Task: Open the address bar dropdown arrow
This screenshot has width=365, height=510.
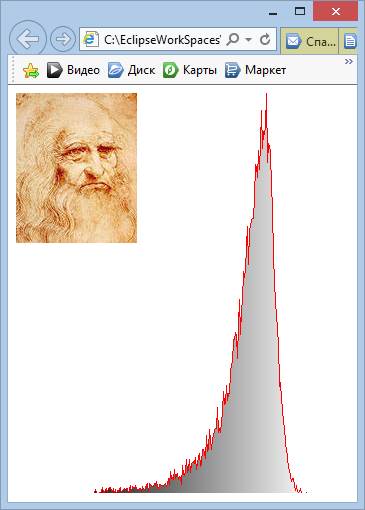Action: click(248, 40)
